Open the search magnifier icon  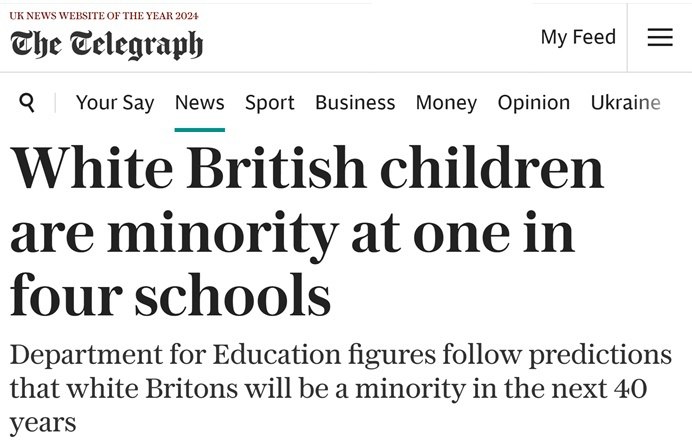click(x=27, y=102)
